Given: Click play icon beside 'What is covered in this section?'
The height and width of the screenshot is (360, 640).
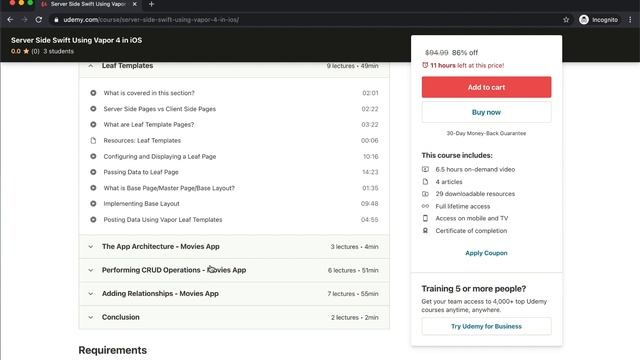Looking at the screenshot, I should pos(93,93).
